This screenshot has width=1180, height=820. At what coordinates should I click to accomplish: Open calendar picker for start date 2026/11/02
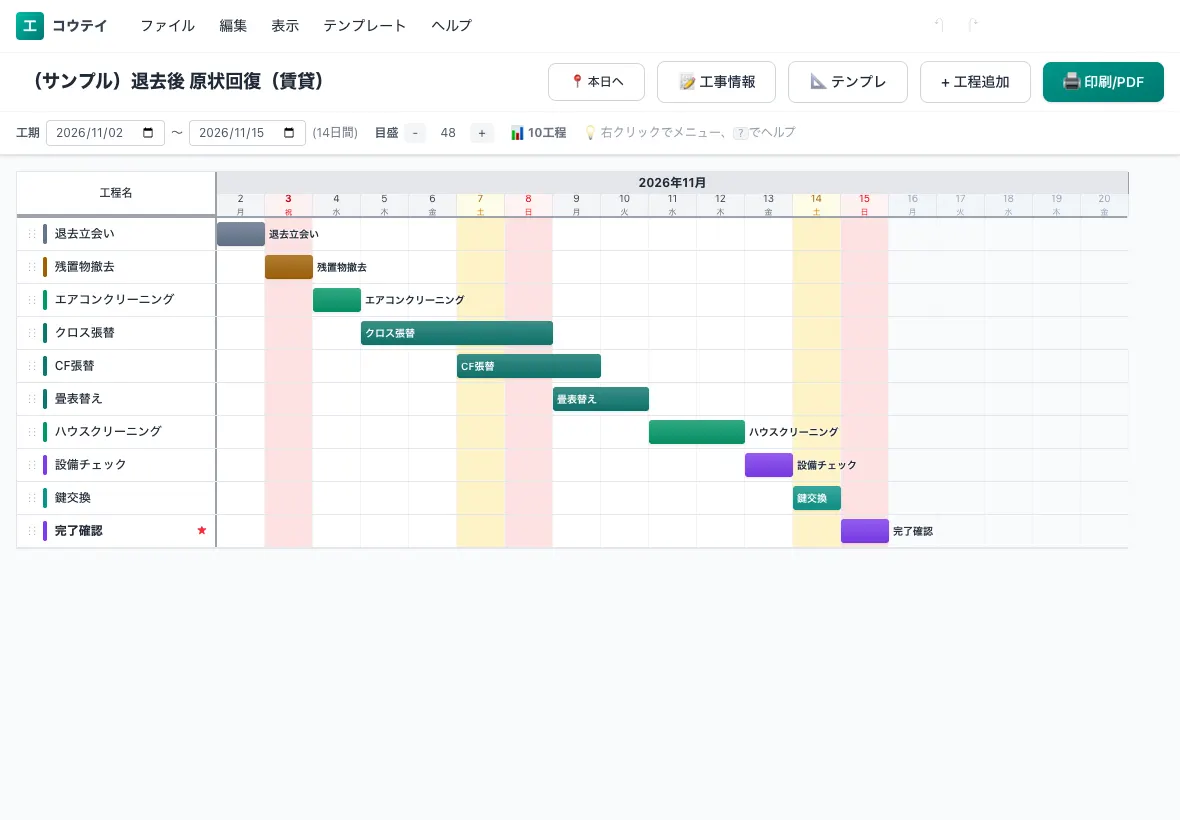click(148, 132)
